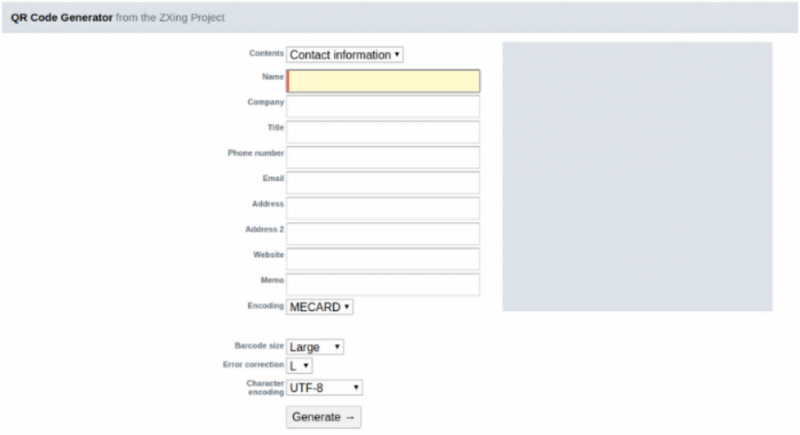The width and height of the screenshot is (800, 435).
Task: Open the Barcode size dropdown
Action: (x=315, y=347)
